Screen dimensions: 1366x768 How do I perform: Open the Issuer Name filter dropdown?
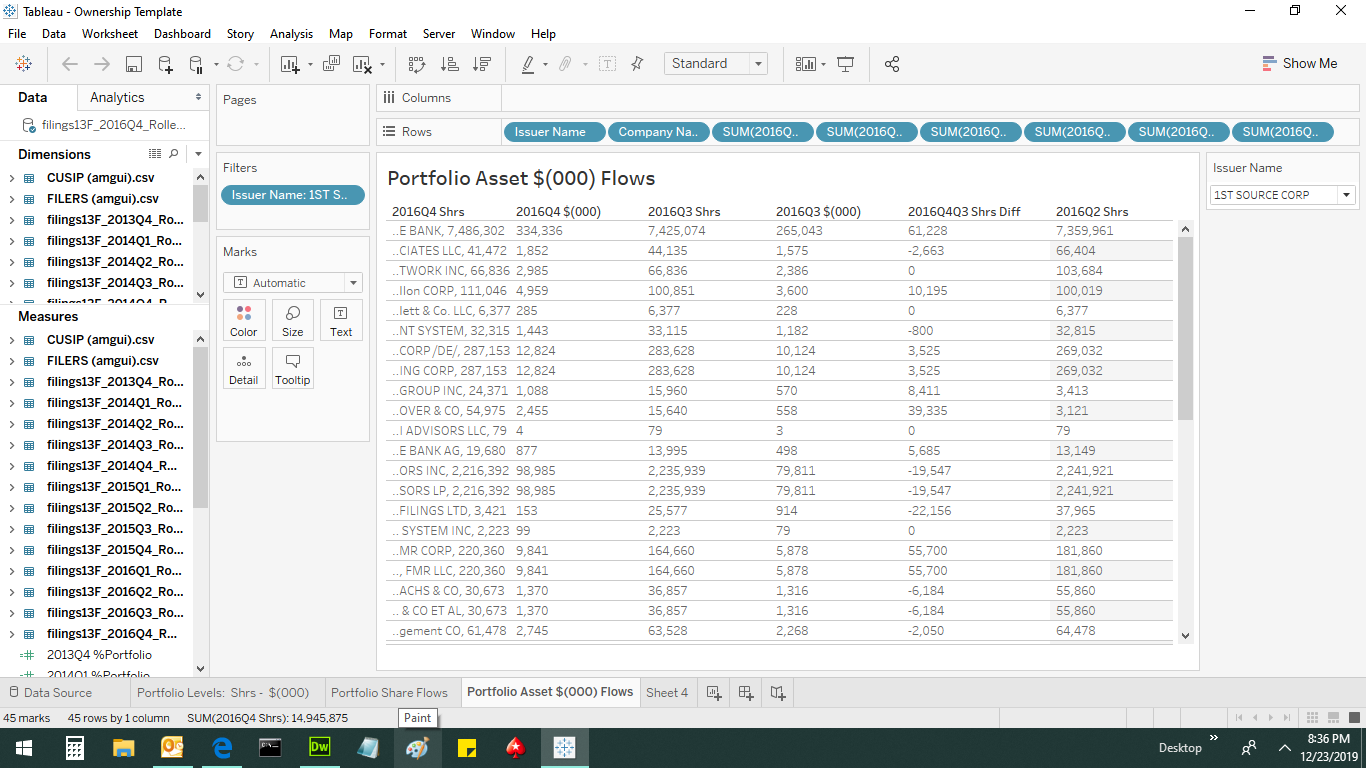pos(1347,195)
